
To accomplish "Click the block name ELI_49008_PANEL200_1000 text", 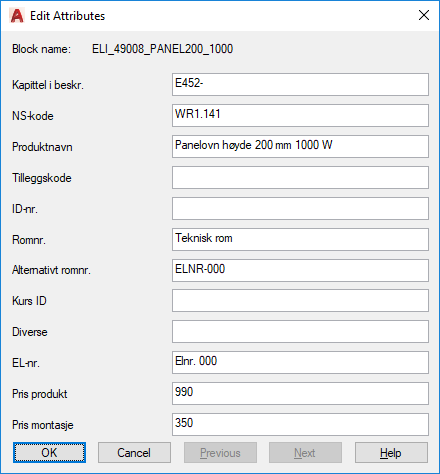I will [162, 49].
